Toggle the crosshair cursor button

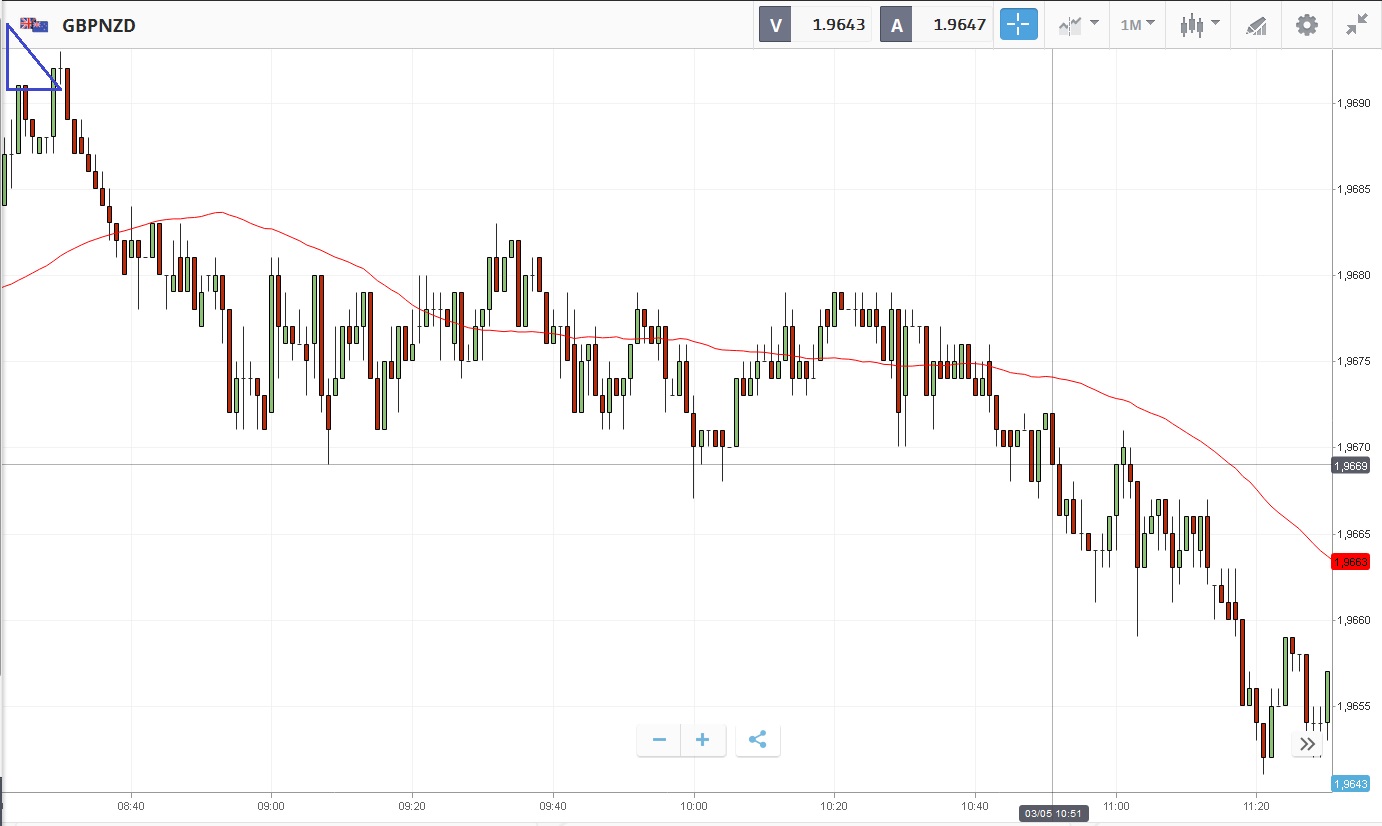1019,25
